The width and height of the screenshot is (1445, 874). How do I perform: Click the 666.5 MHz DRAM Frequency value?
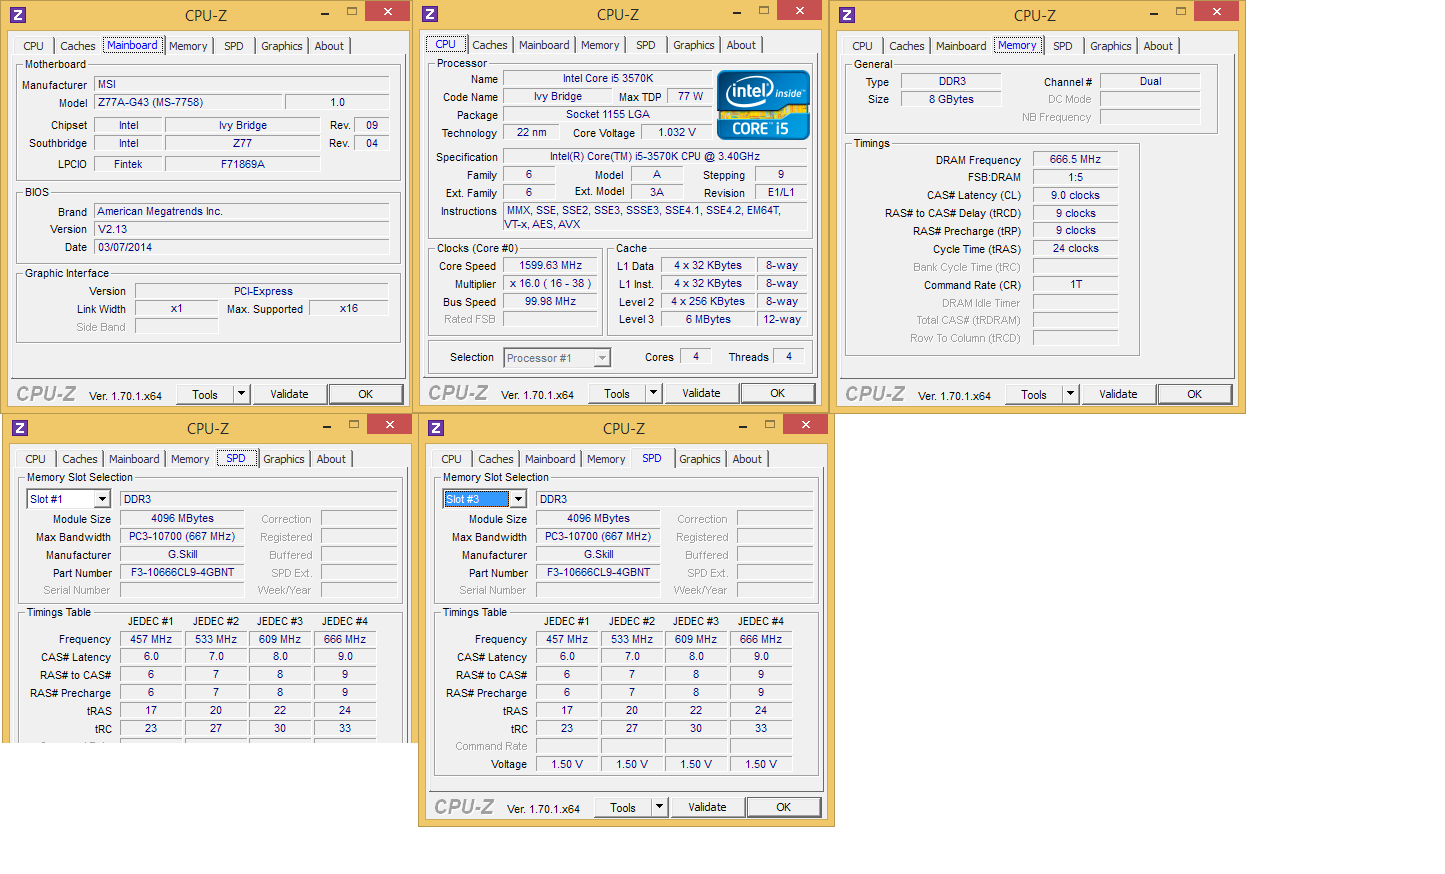pos(1075,159)
